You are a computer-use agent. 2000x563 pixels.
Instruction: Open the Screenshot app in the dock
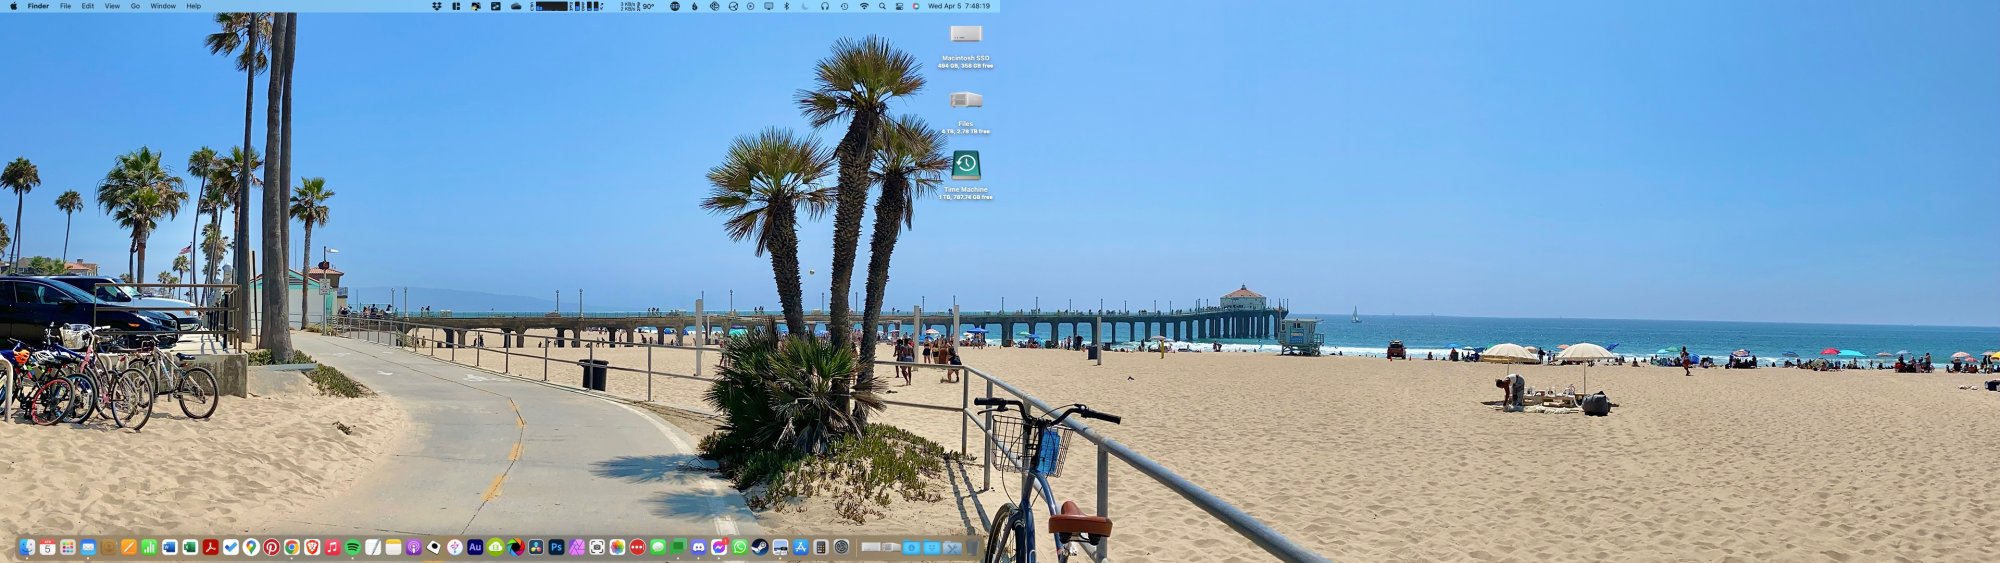597,547
